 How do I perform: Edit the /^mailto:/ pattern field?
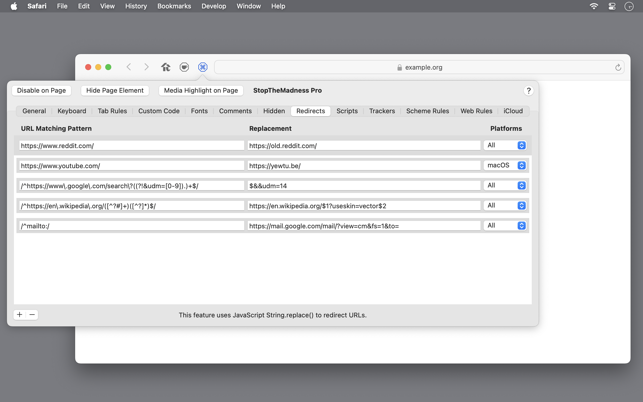pyautogui.click(x=131, y=226)
